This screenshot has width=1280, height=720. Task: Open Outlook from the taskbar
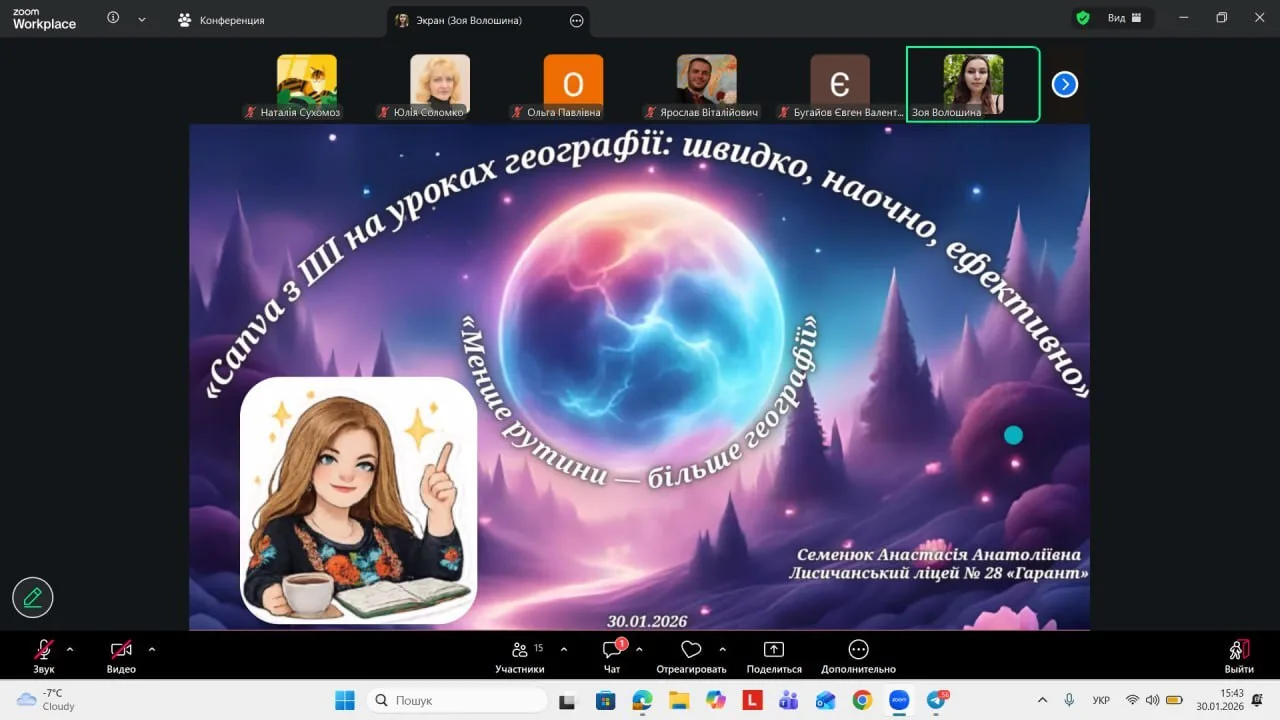825,700
